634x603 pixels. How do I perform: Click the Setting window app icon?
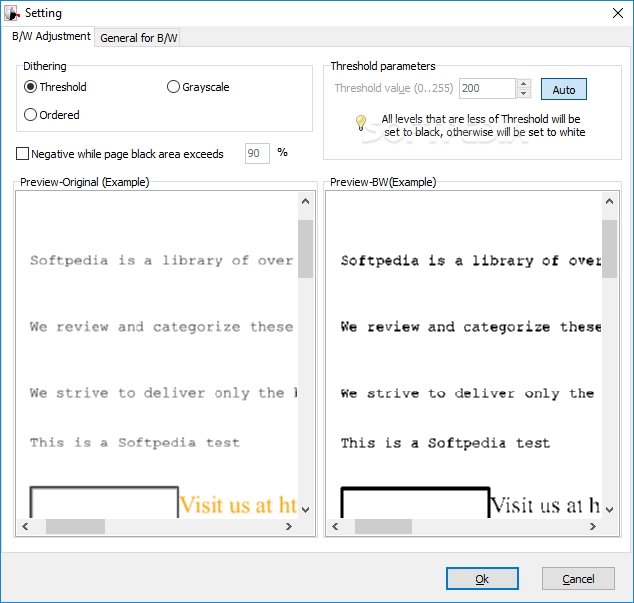click(x=11, y=13)
